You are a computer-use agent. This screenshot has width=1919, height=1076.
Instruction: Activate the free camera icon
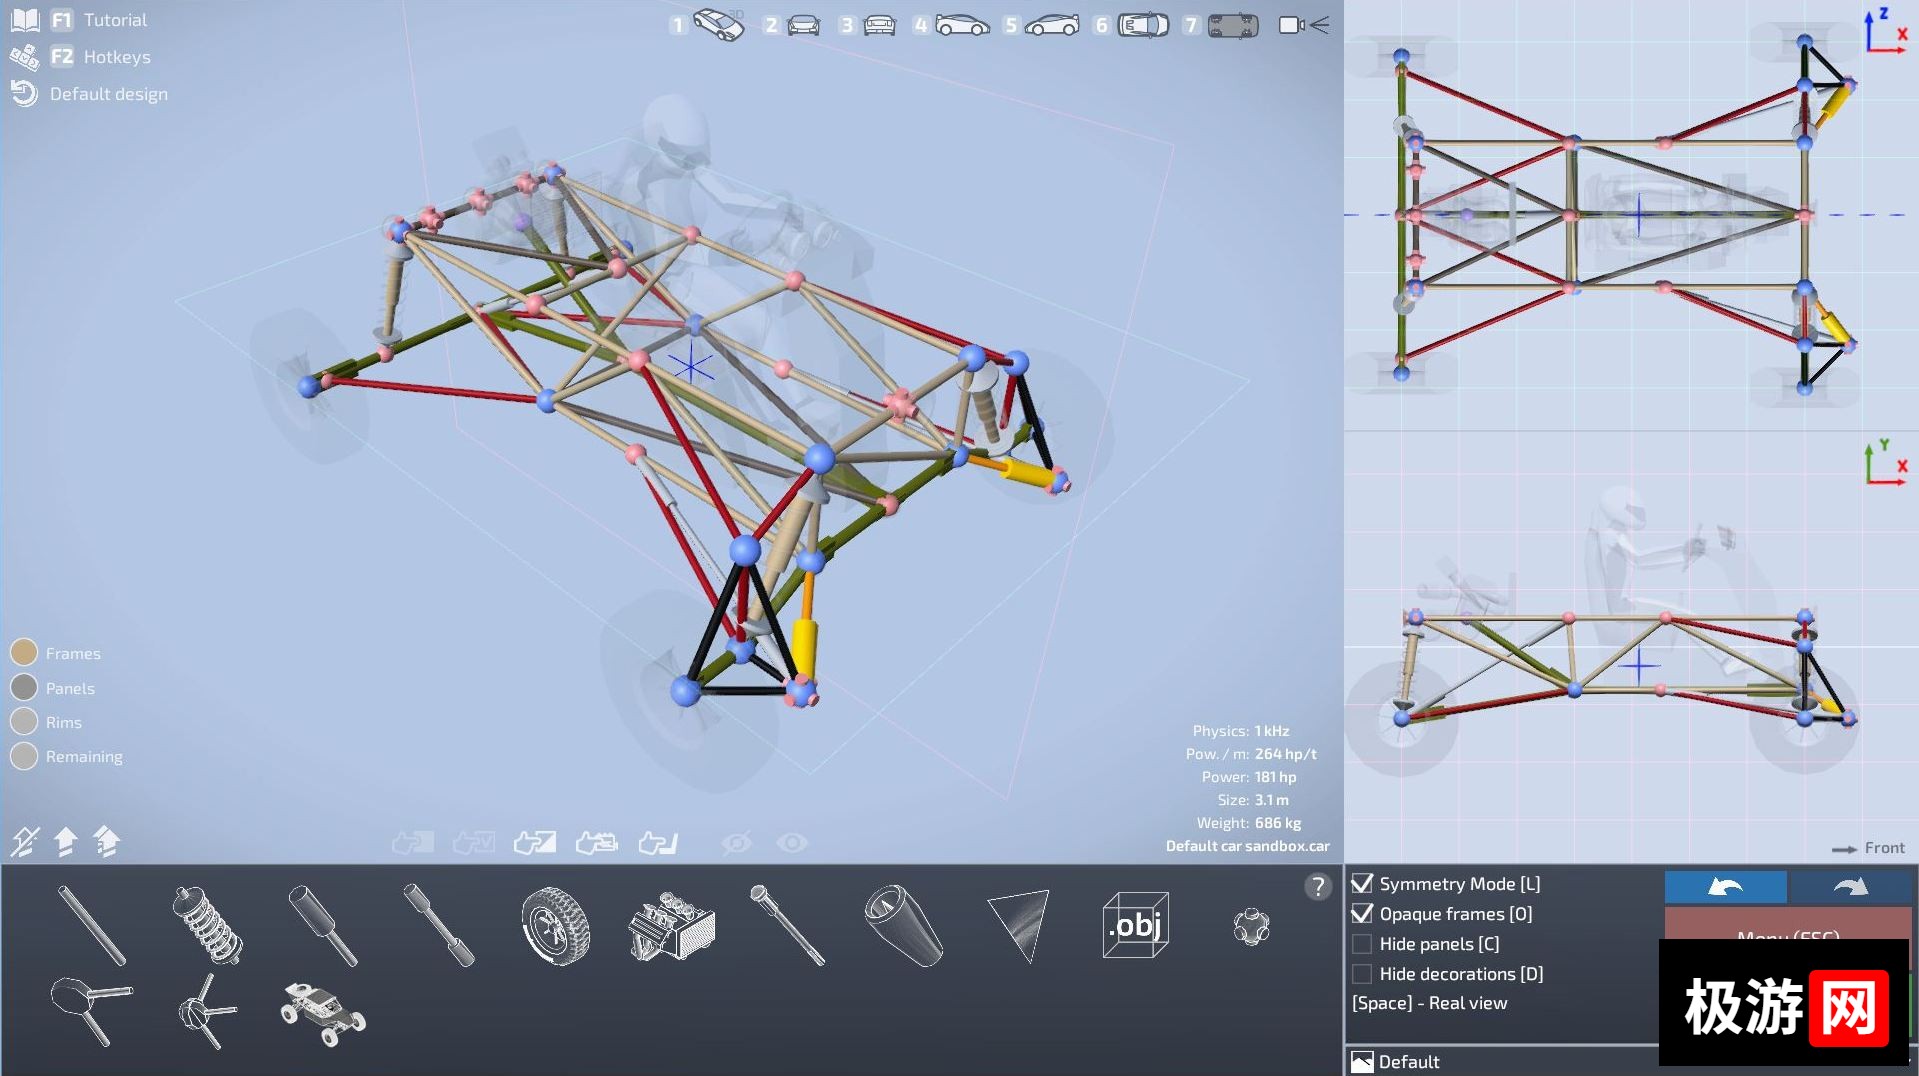[1304, 25]
